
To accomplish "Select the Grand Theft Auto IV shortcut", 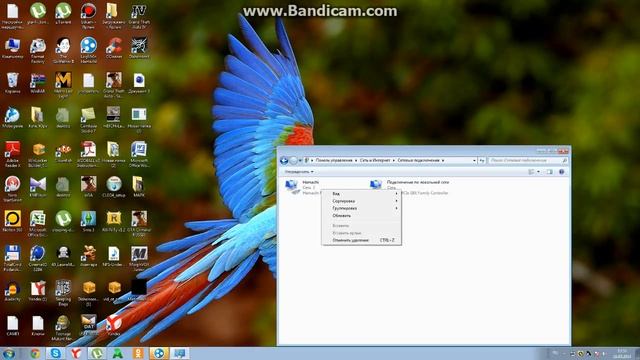I will pyautogui.click(x=139, y=16).
